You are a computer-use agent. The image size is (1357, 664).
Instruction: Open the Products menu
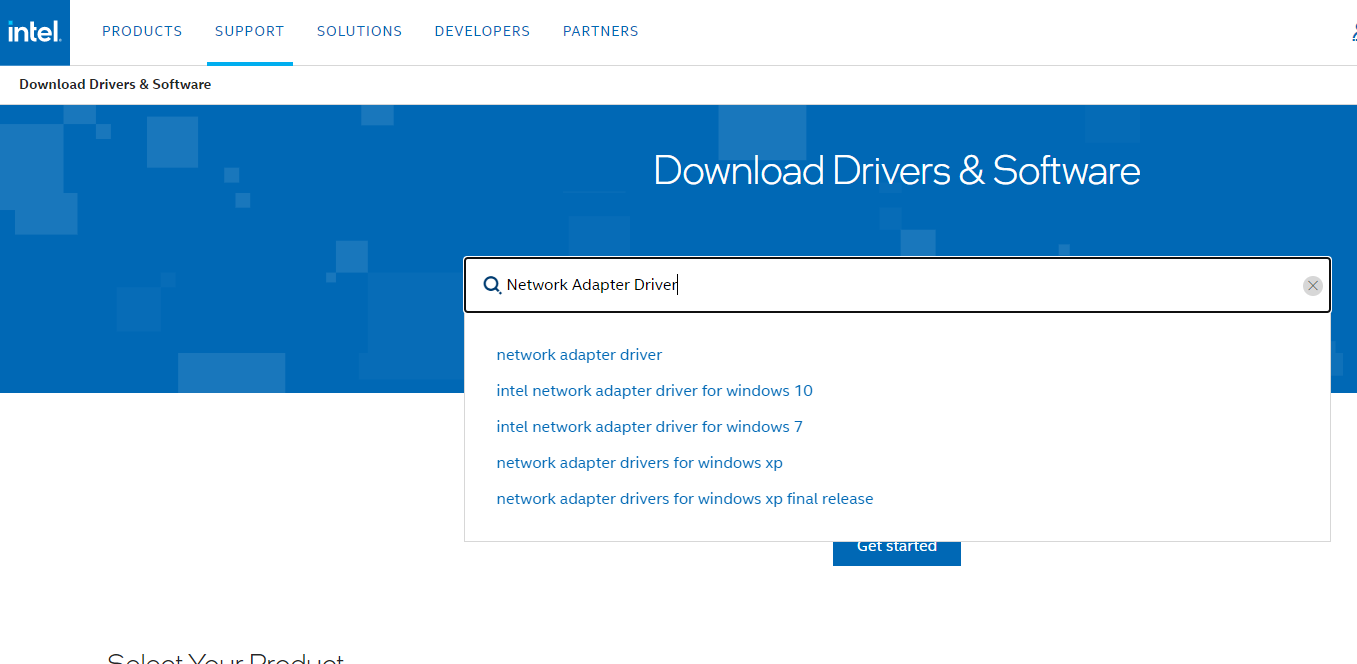pyautogui.click(x=142, y=31)
